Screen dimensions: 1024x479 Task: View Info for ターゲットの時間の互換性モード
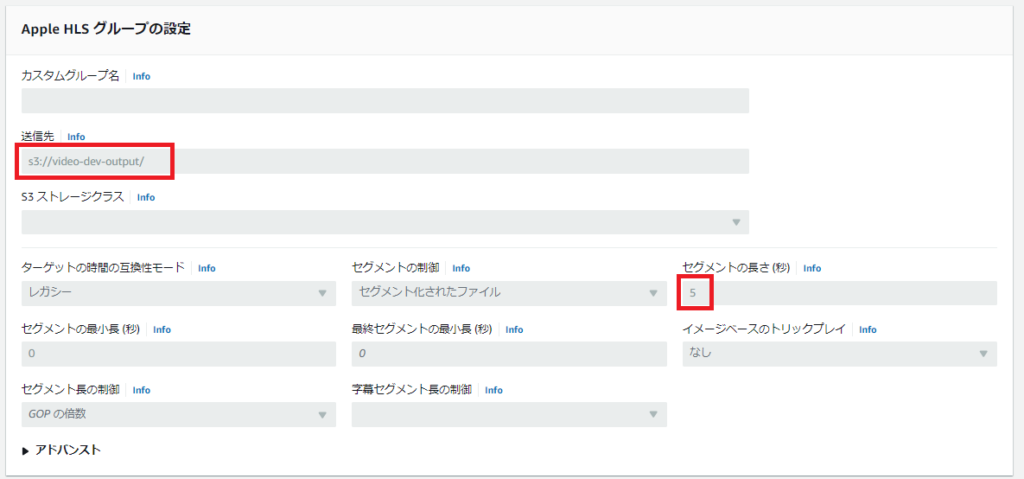pos(206,269)
